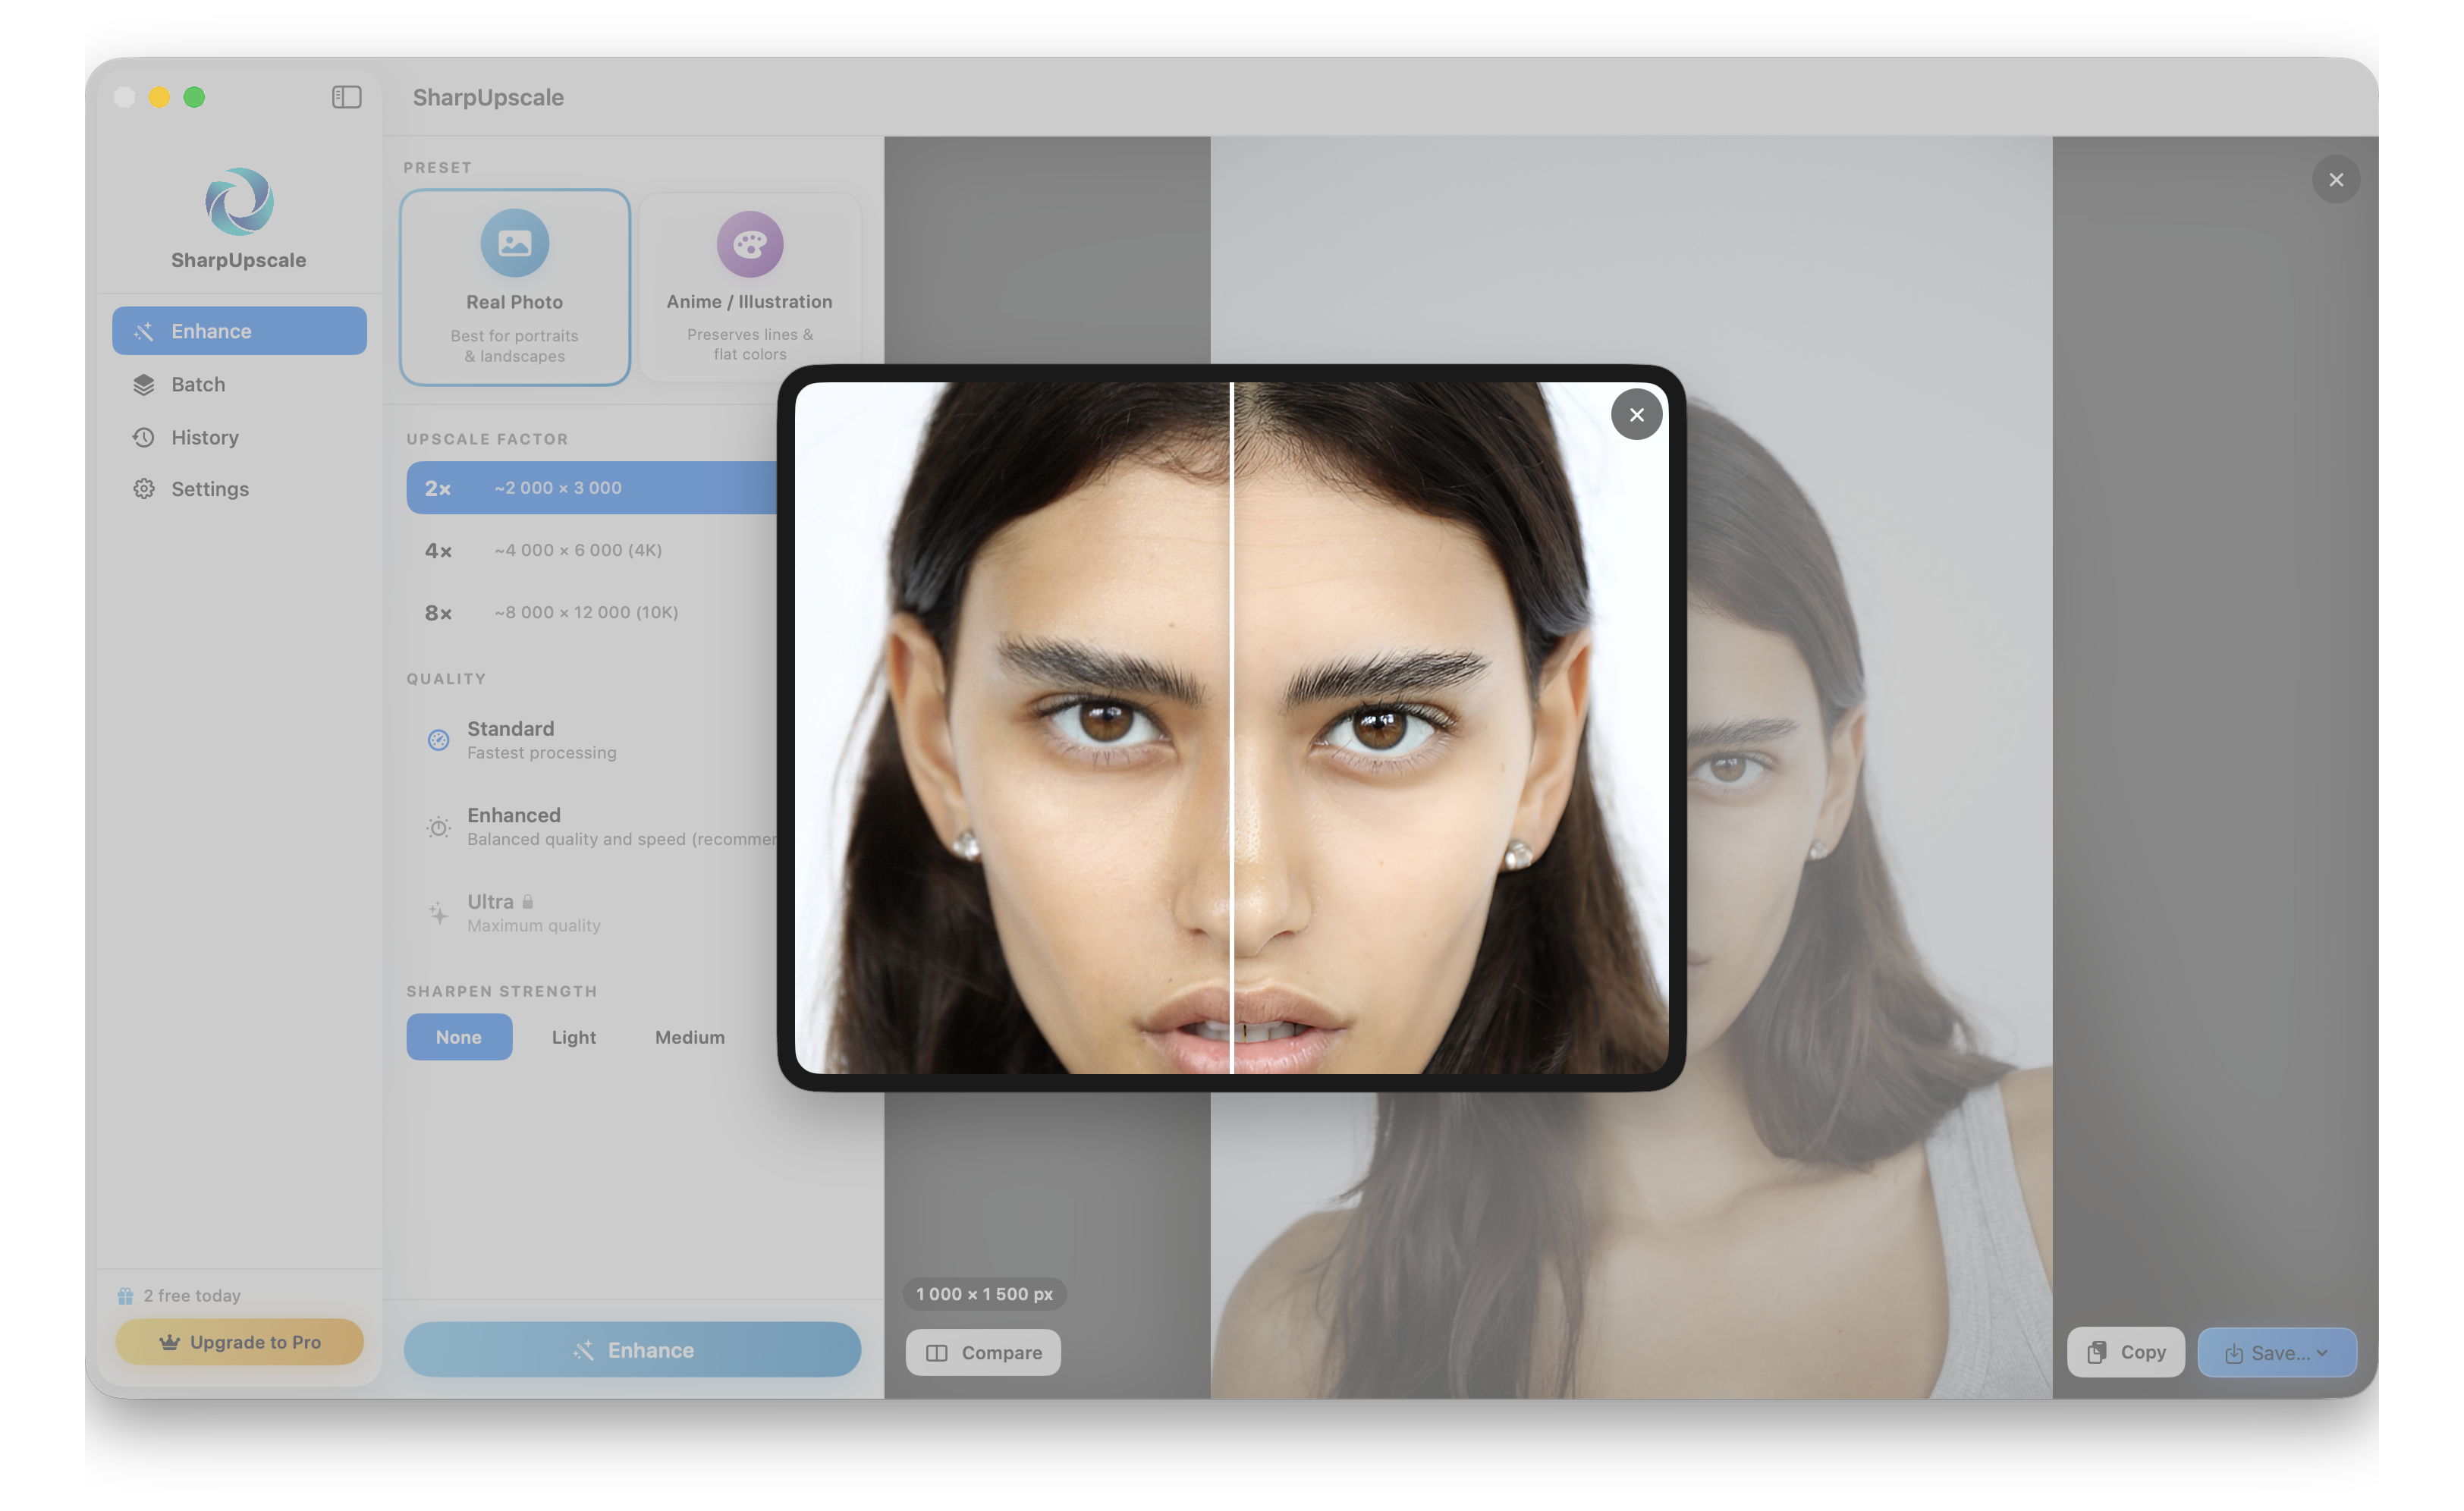Open the Save options dropdown
Viewport: 2464px width, 1511px height.
coord(2277,1352)
